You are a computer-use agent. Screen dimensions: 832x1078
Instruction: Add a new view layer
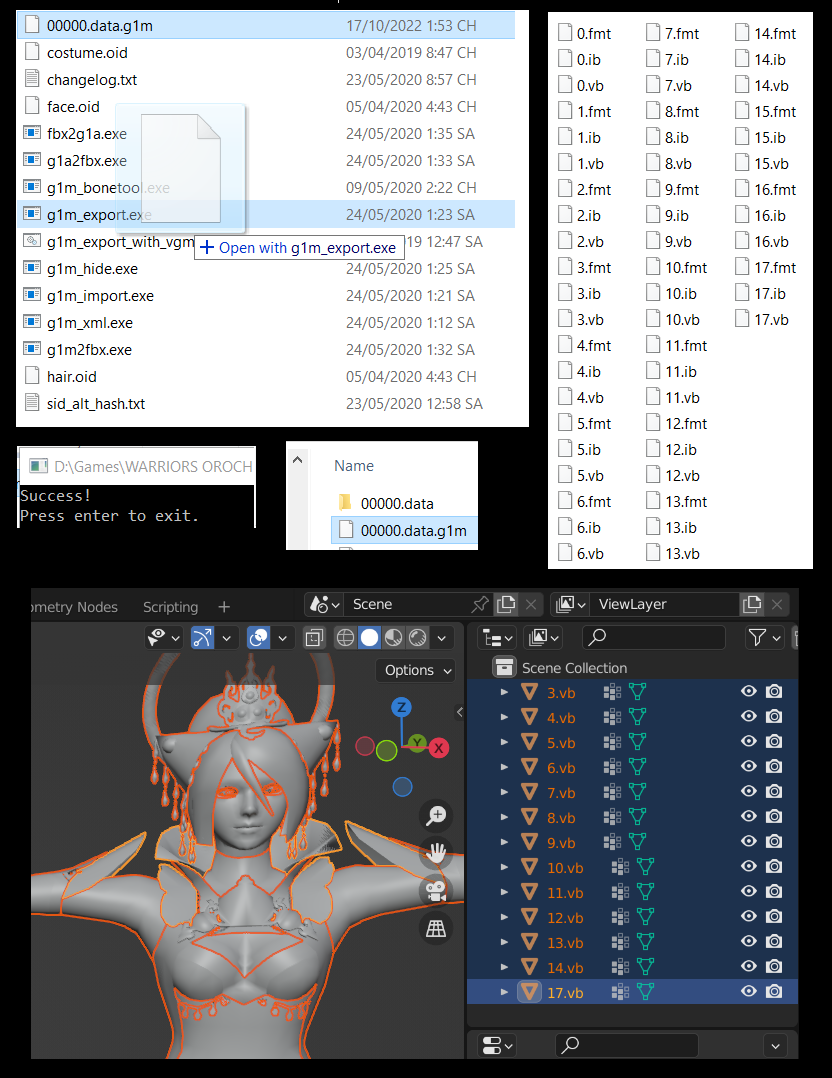[x=752, y=604]
